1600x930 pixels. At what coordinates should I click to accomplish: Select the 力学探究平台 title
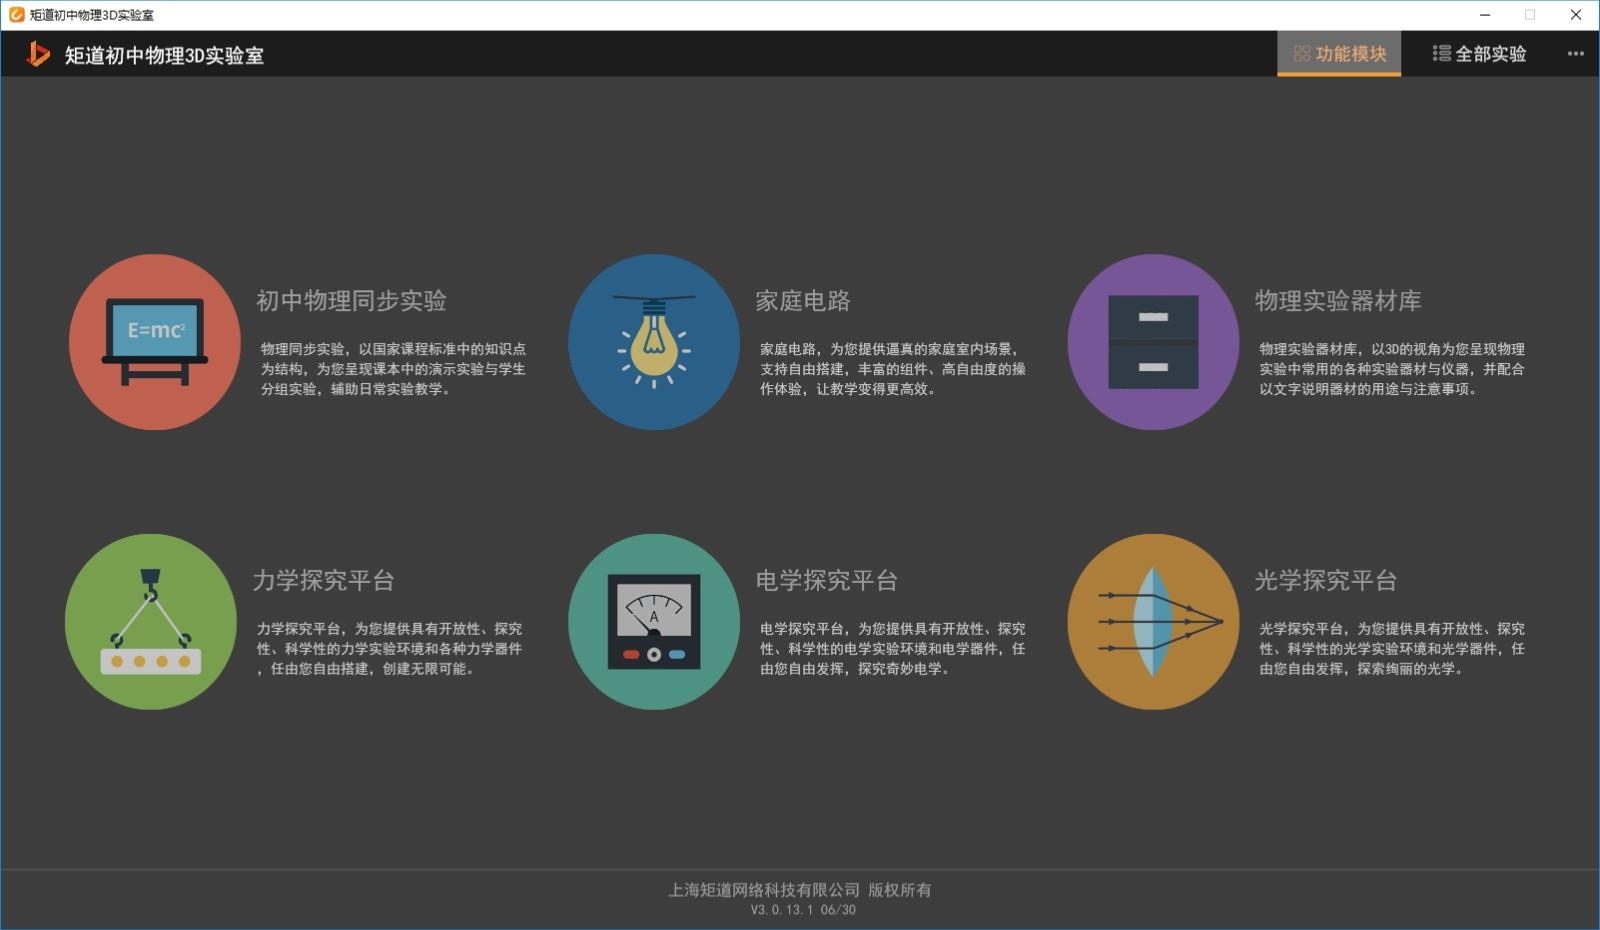324,580
